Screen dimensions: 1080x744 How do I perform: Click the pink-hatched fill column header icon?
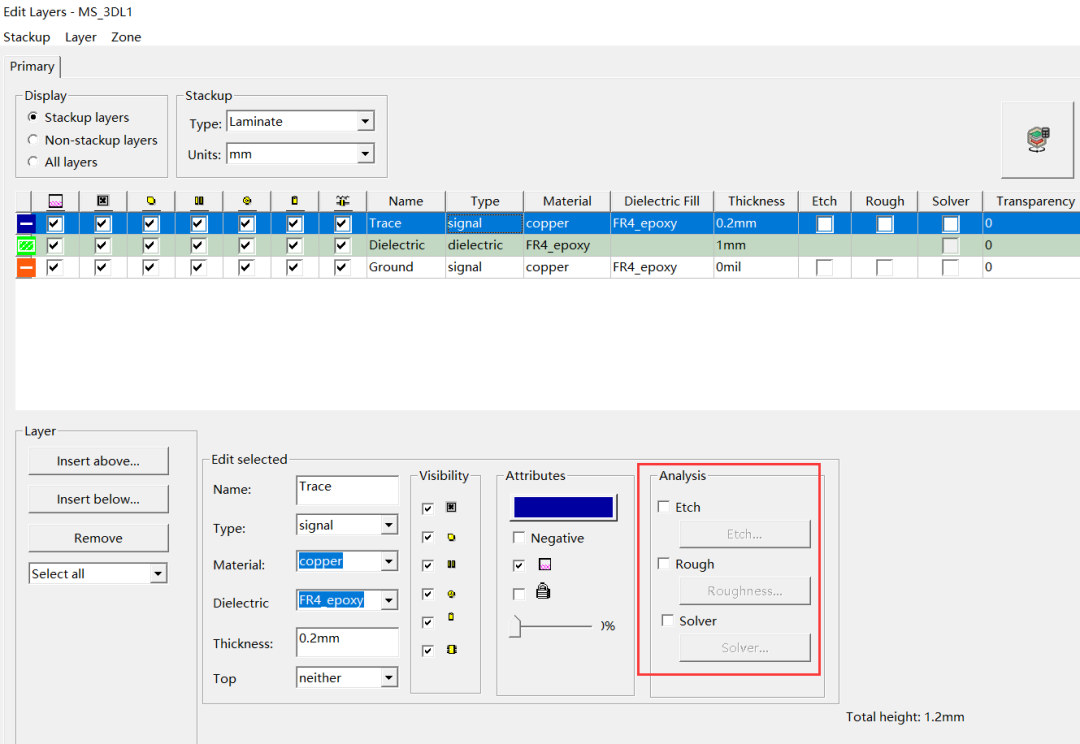[x=56, y=201]
